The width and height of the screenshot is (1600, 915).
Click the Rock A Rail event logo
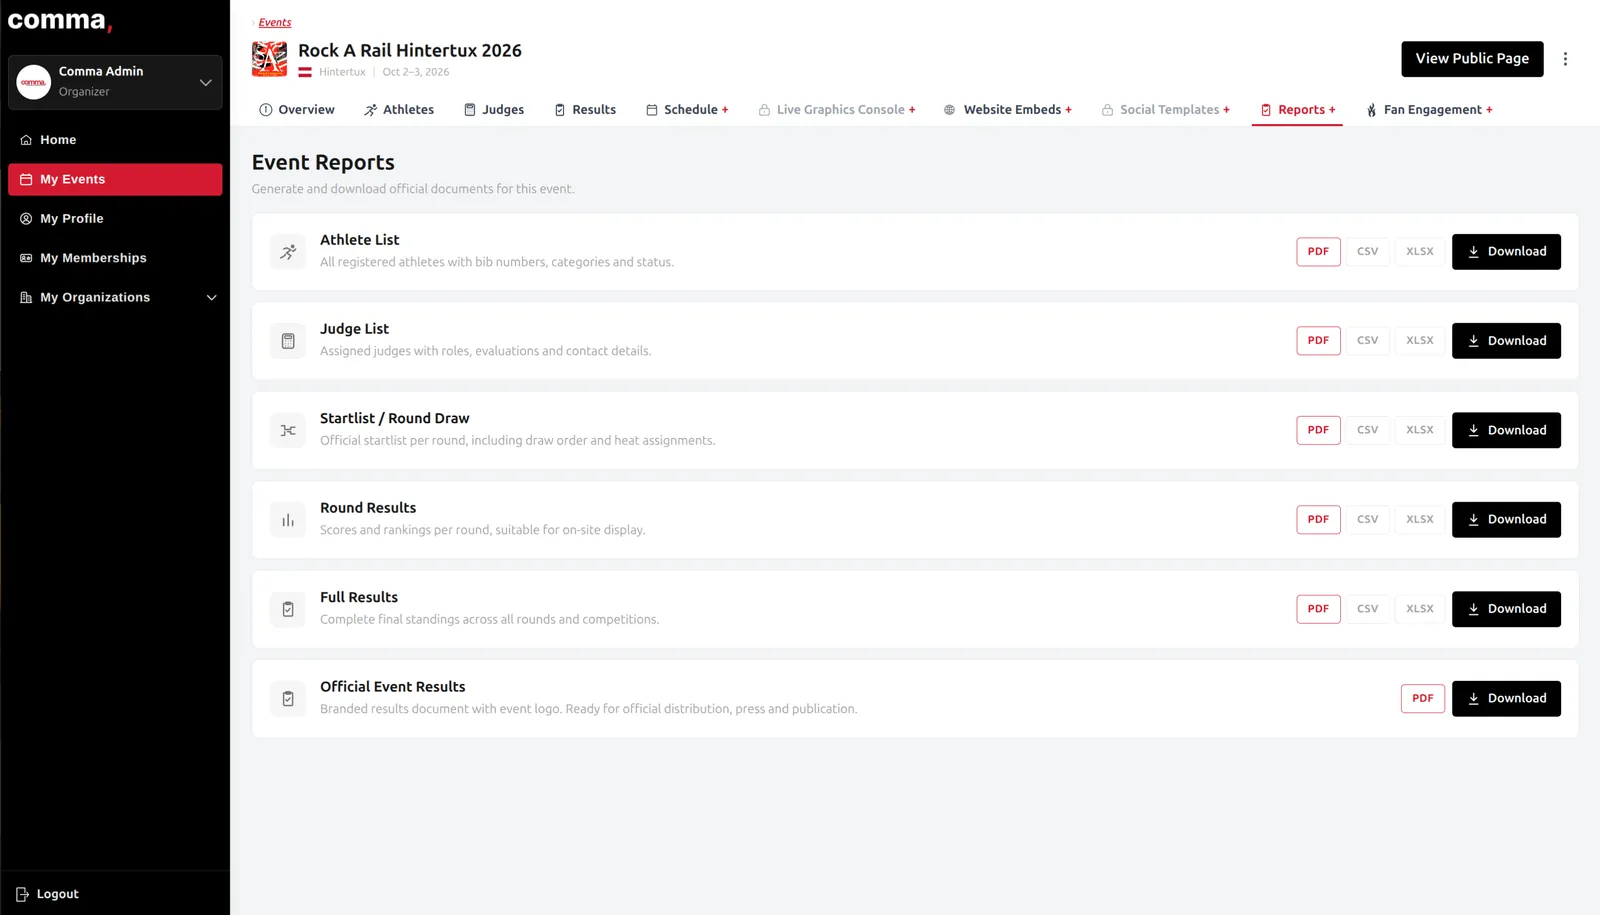[x=269, y=59]
